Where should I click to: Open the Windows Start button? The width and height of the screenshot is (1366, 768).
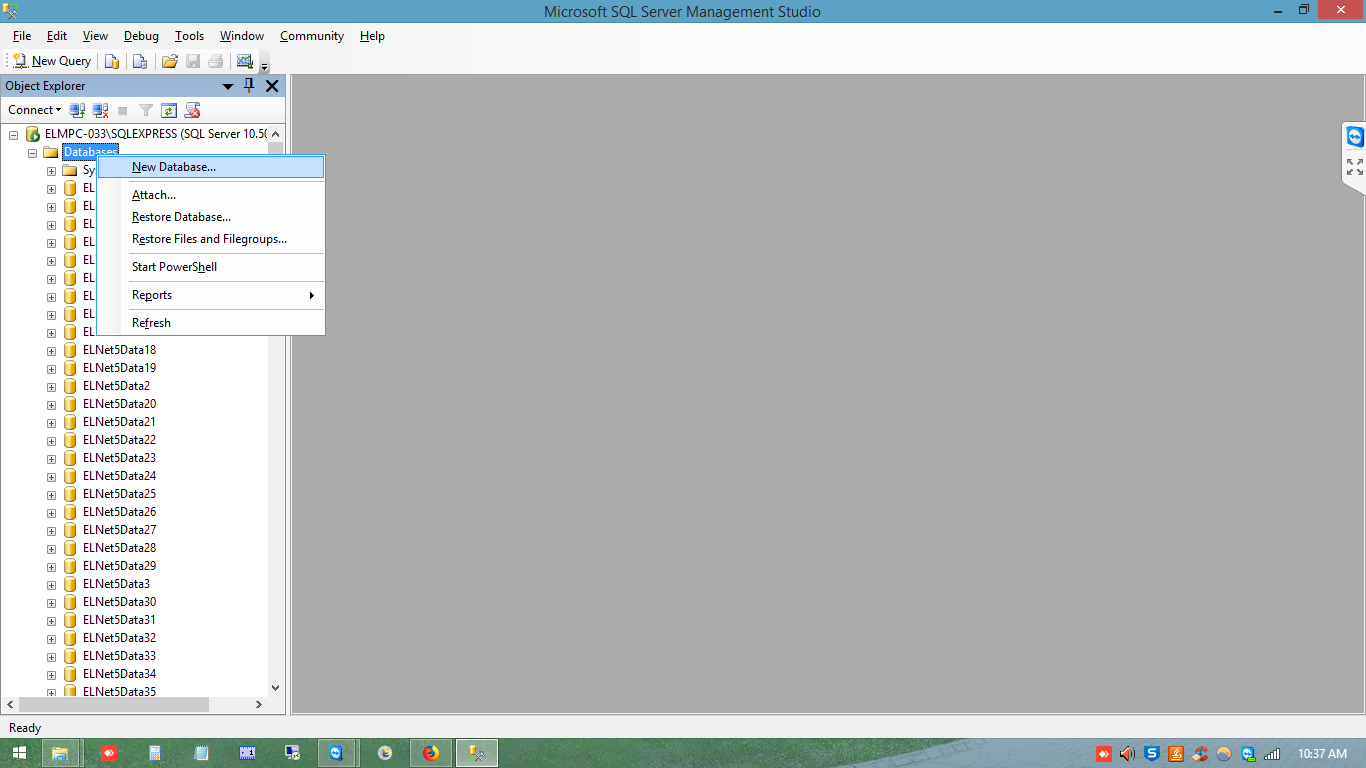point(19,753)
